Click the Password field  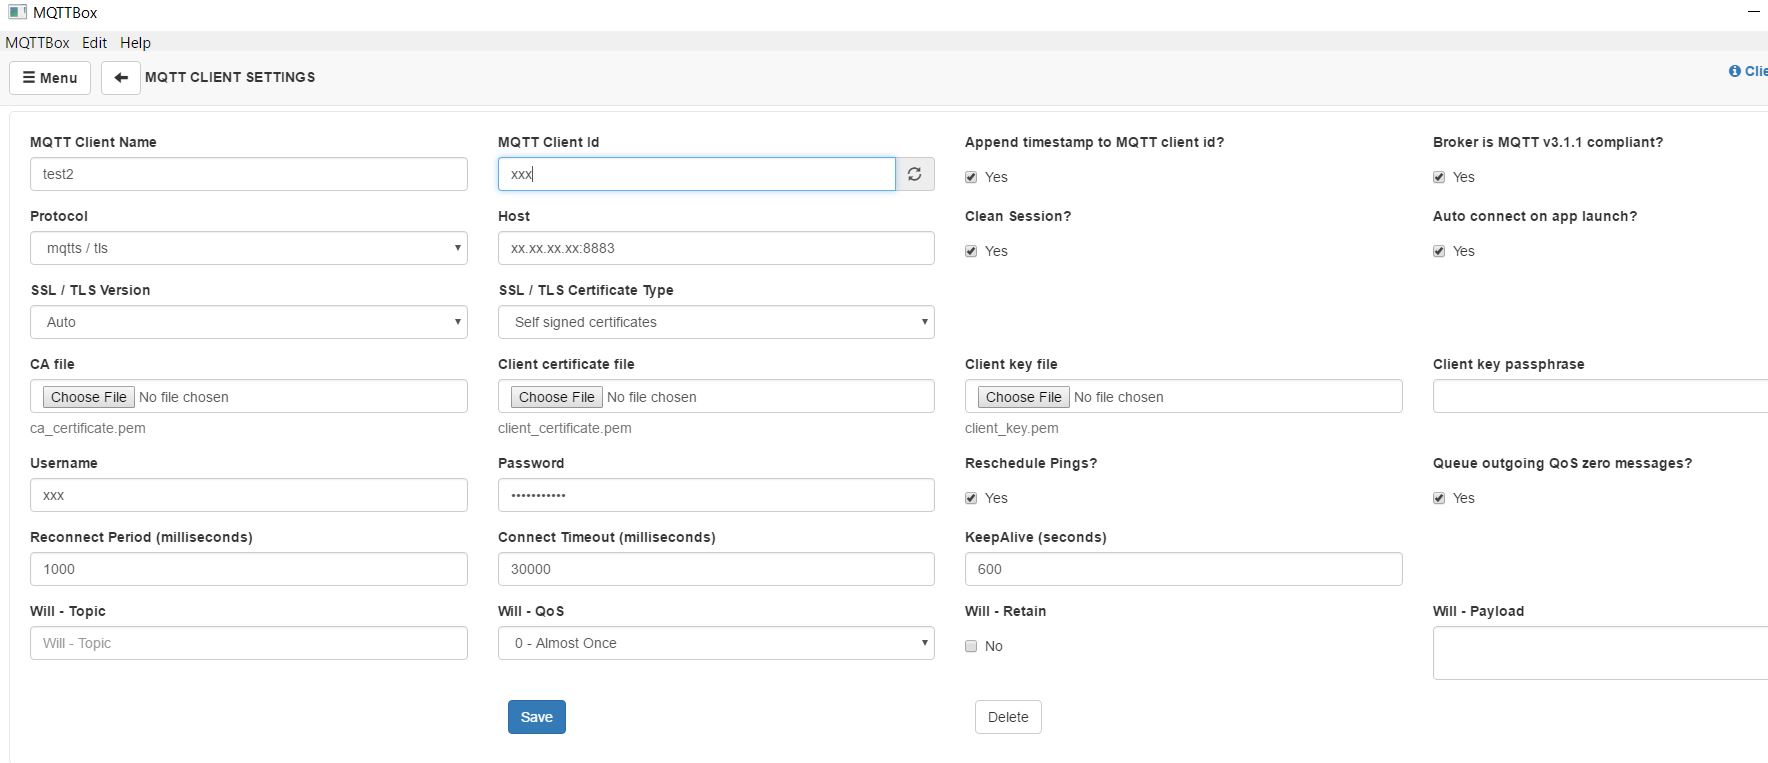pyautogui.click(x=716, y=495)
